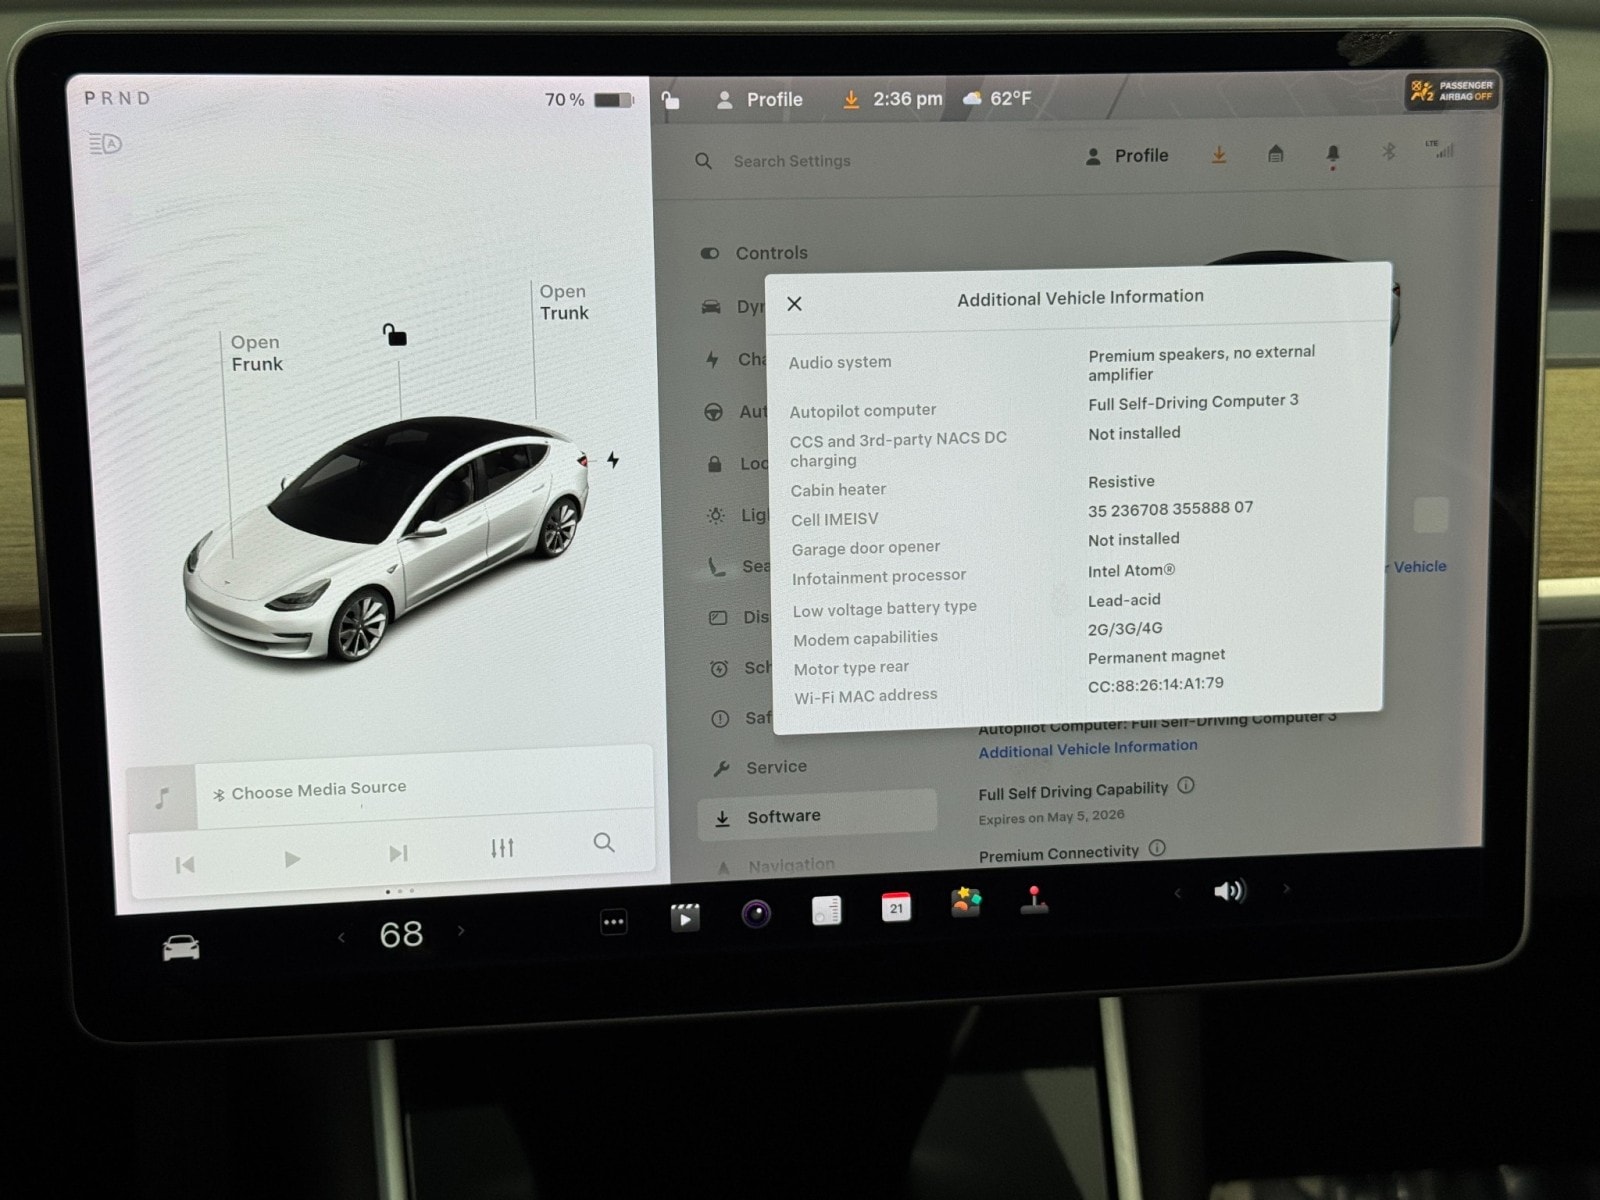Open car controls from bottom bar icon
This screenshot has height=1200, width=1600.
181,947
